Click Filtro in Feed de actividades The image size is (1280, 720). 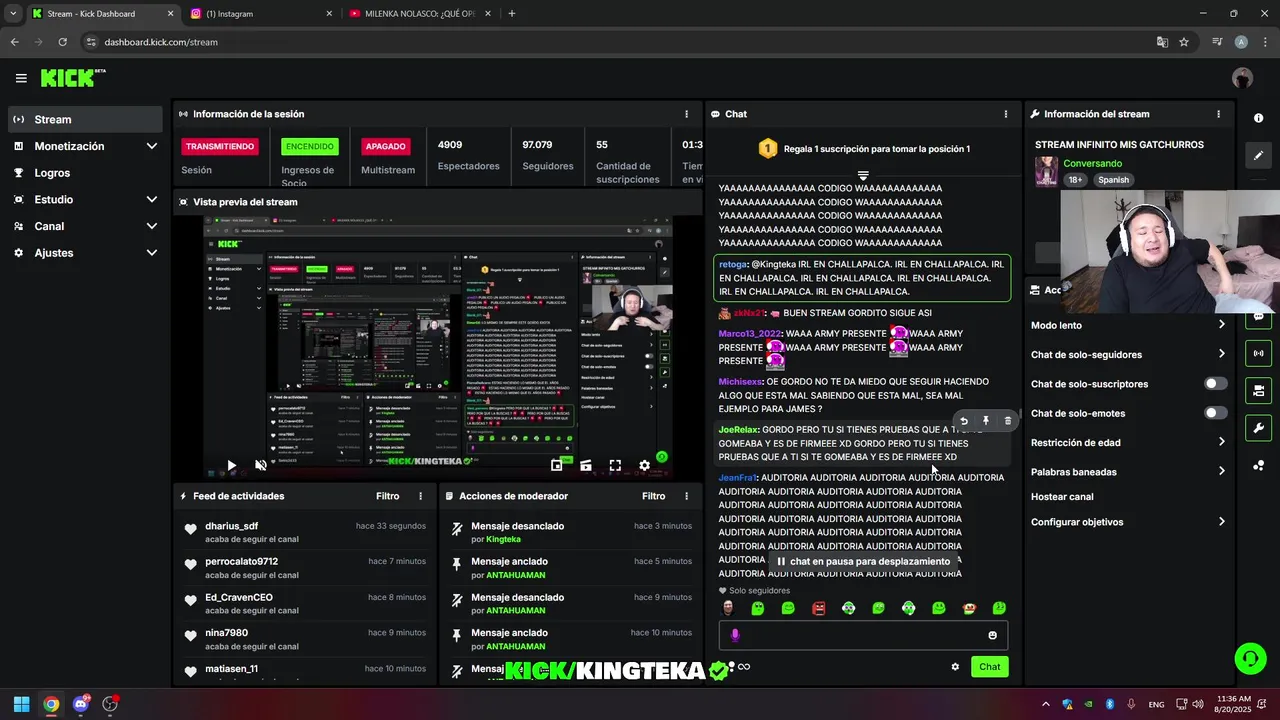(x=387, y=496)
